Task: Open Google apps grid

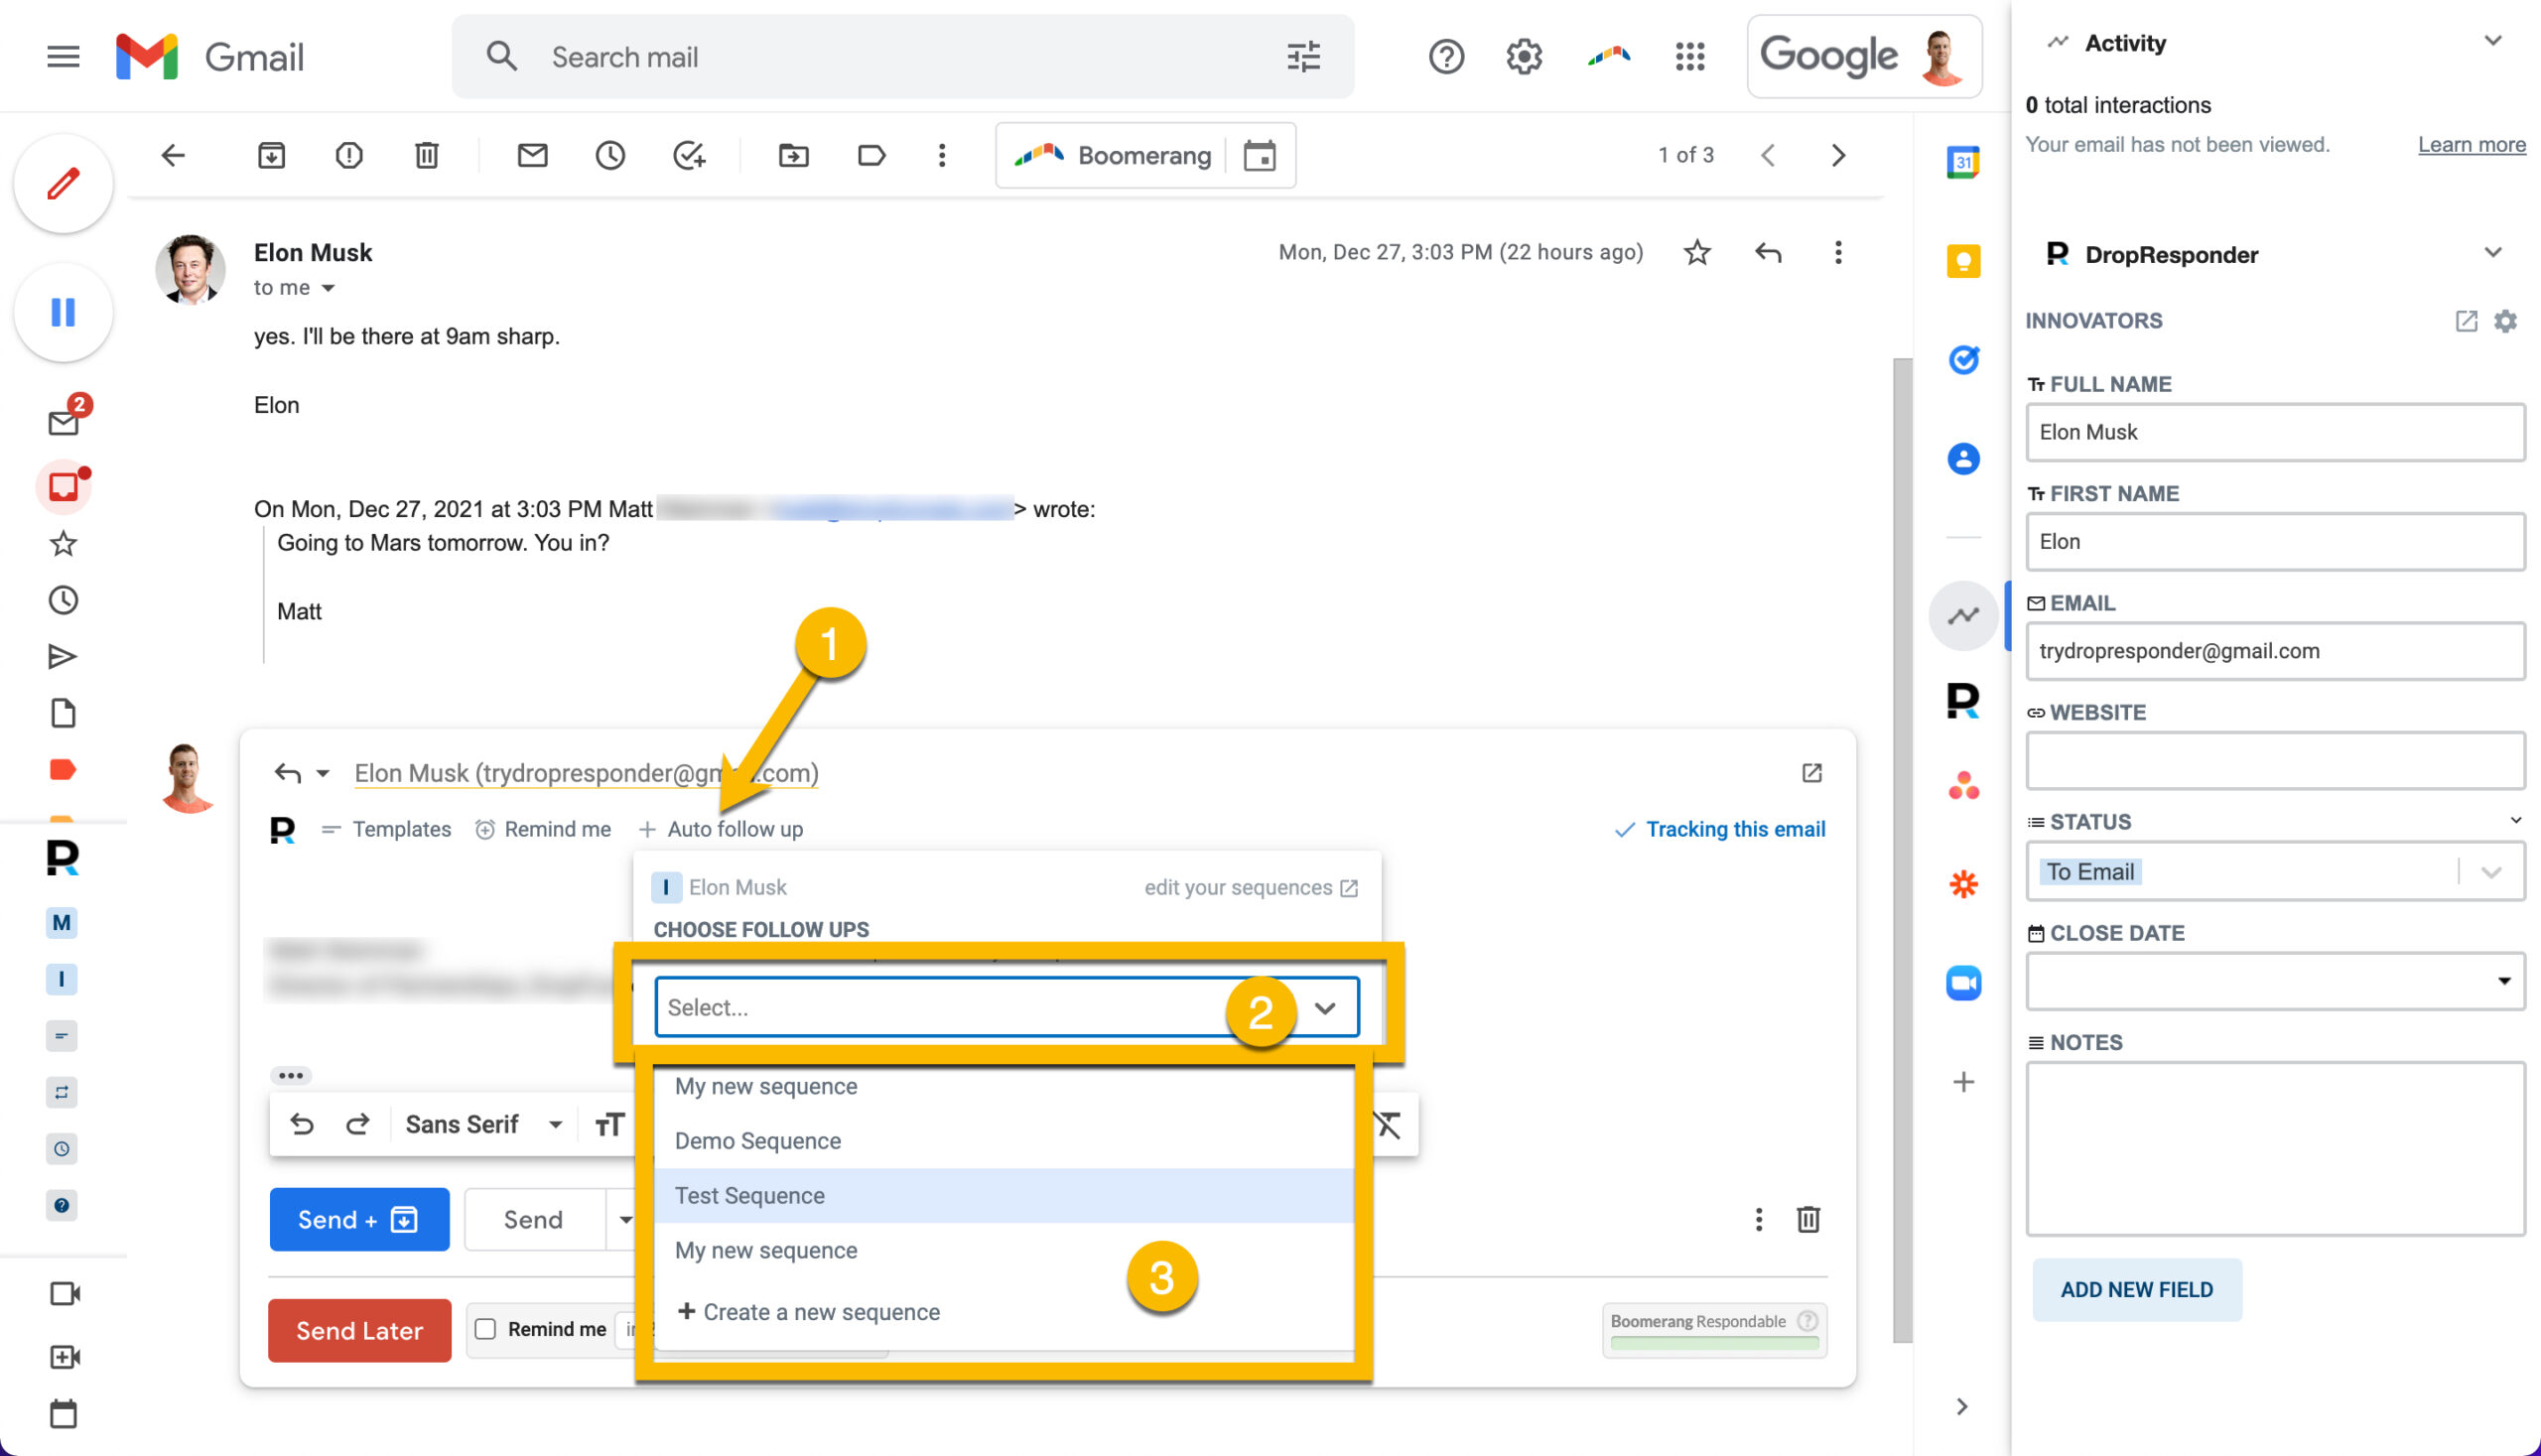Action: (x=1689, y=57)
